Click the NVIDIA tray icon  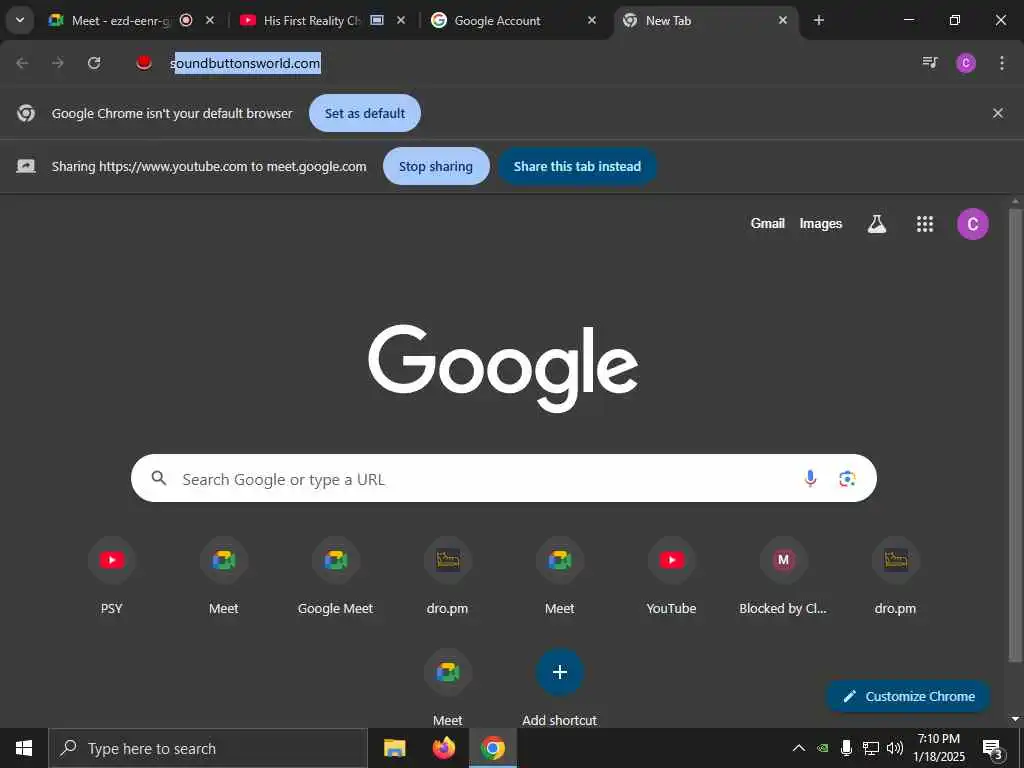coord(823,748)
